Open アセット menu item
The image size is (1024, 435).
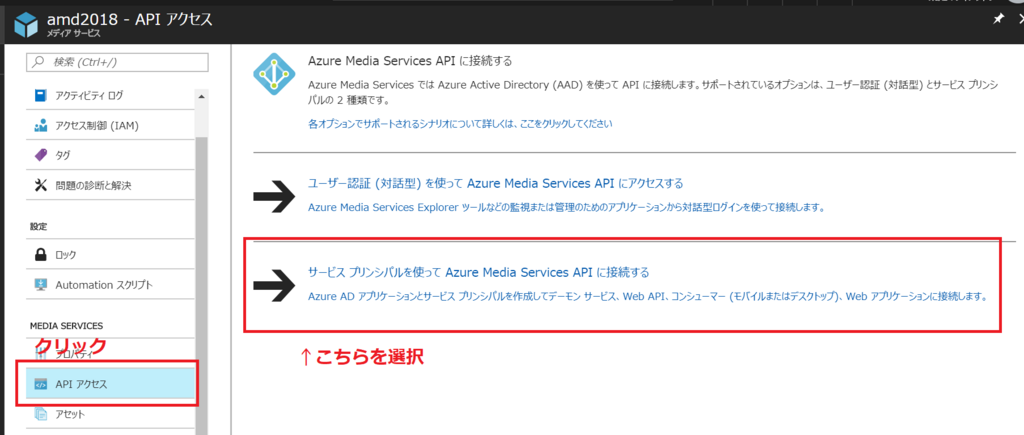coord(112,414)
